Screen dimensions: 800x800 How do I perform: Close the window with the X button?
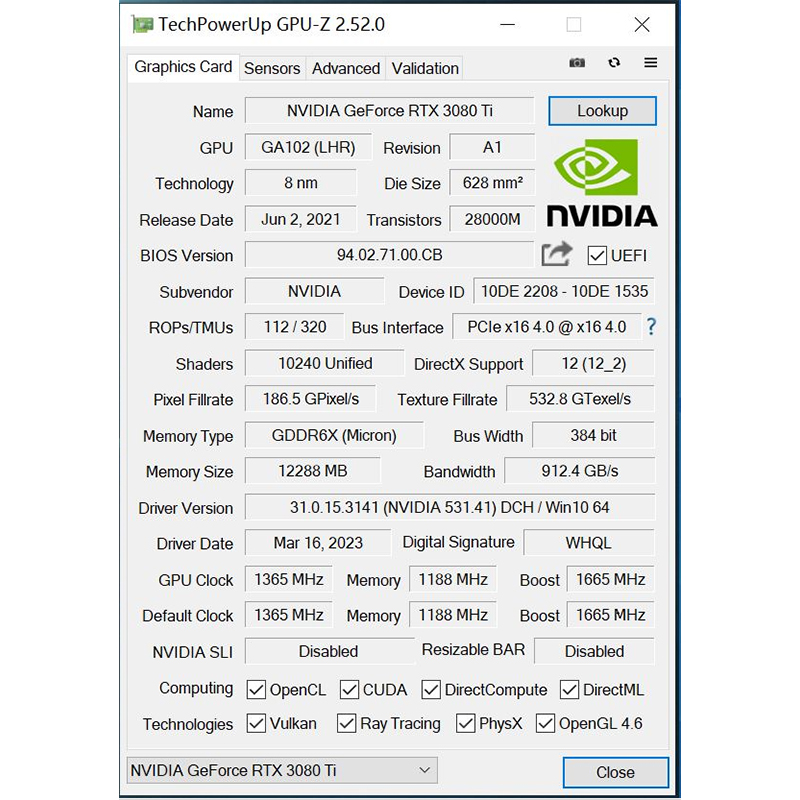[x=642, y=24]
